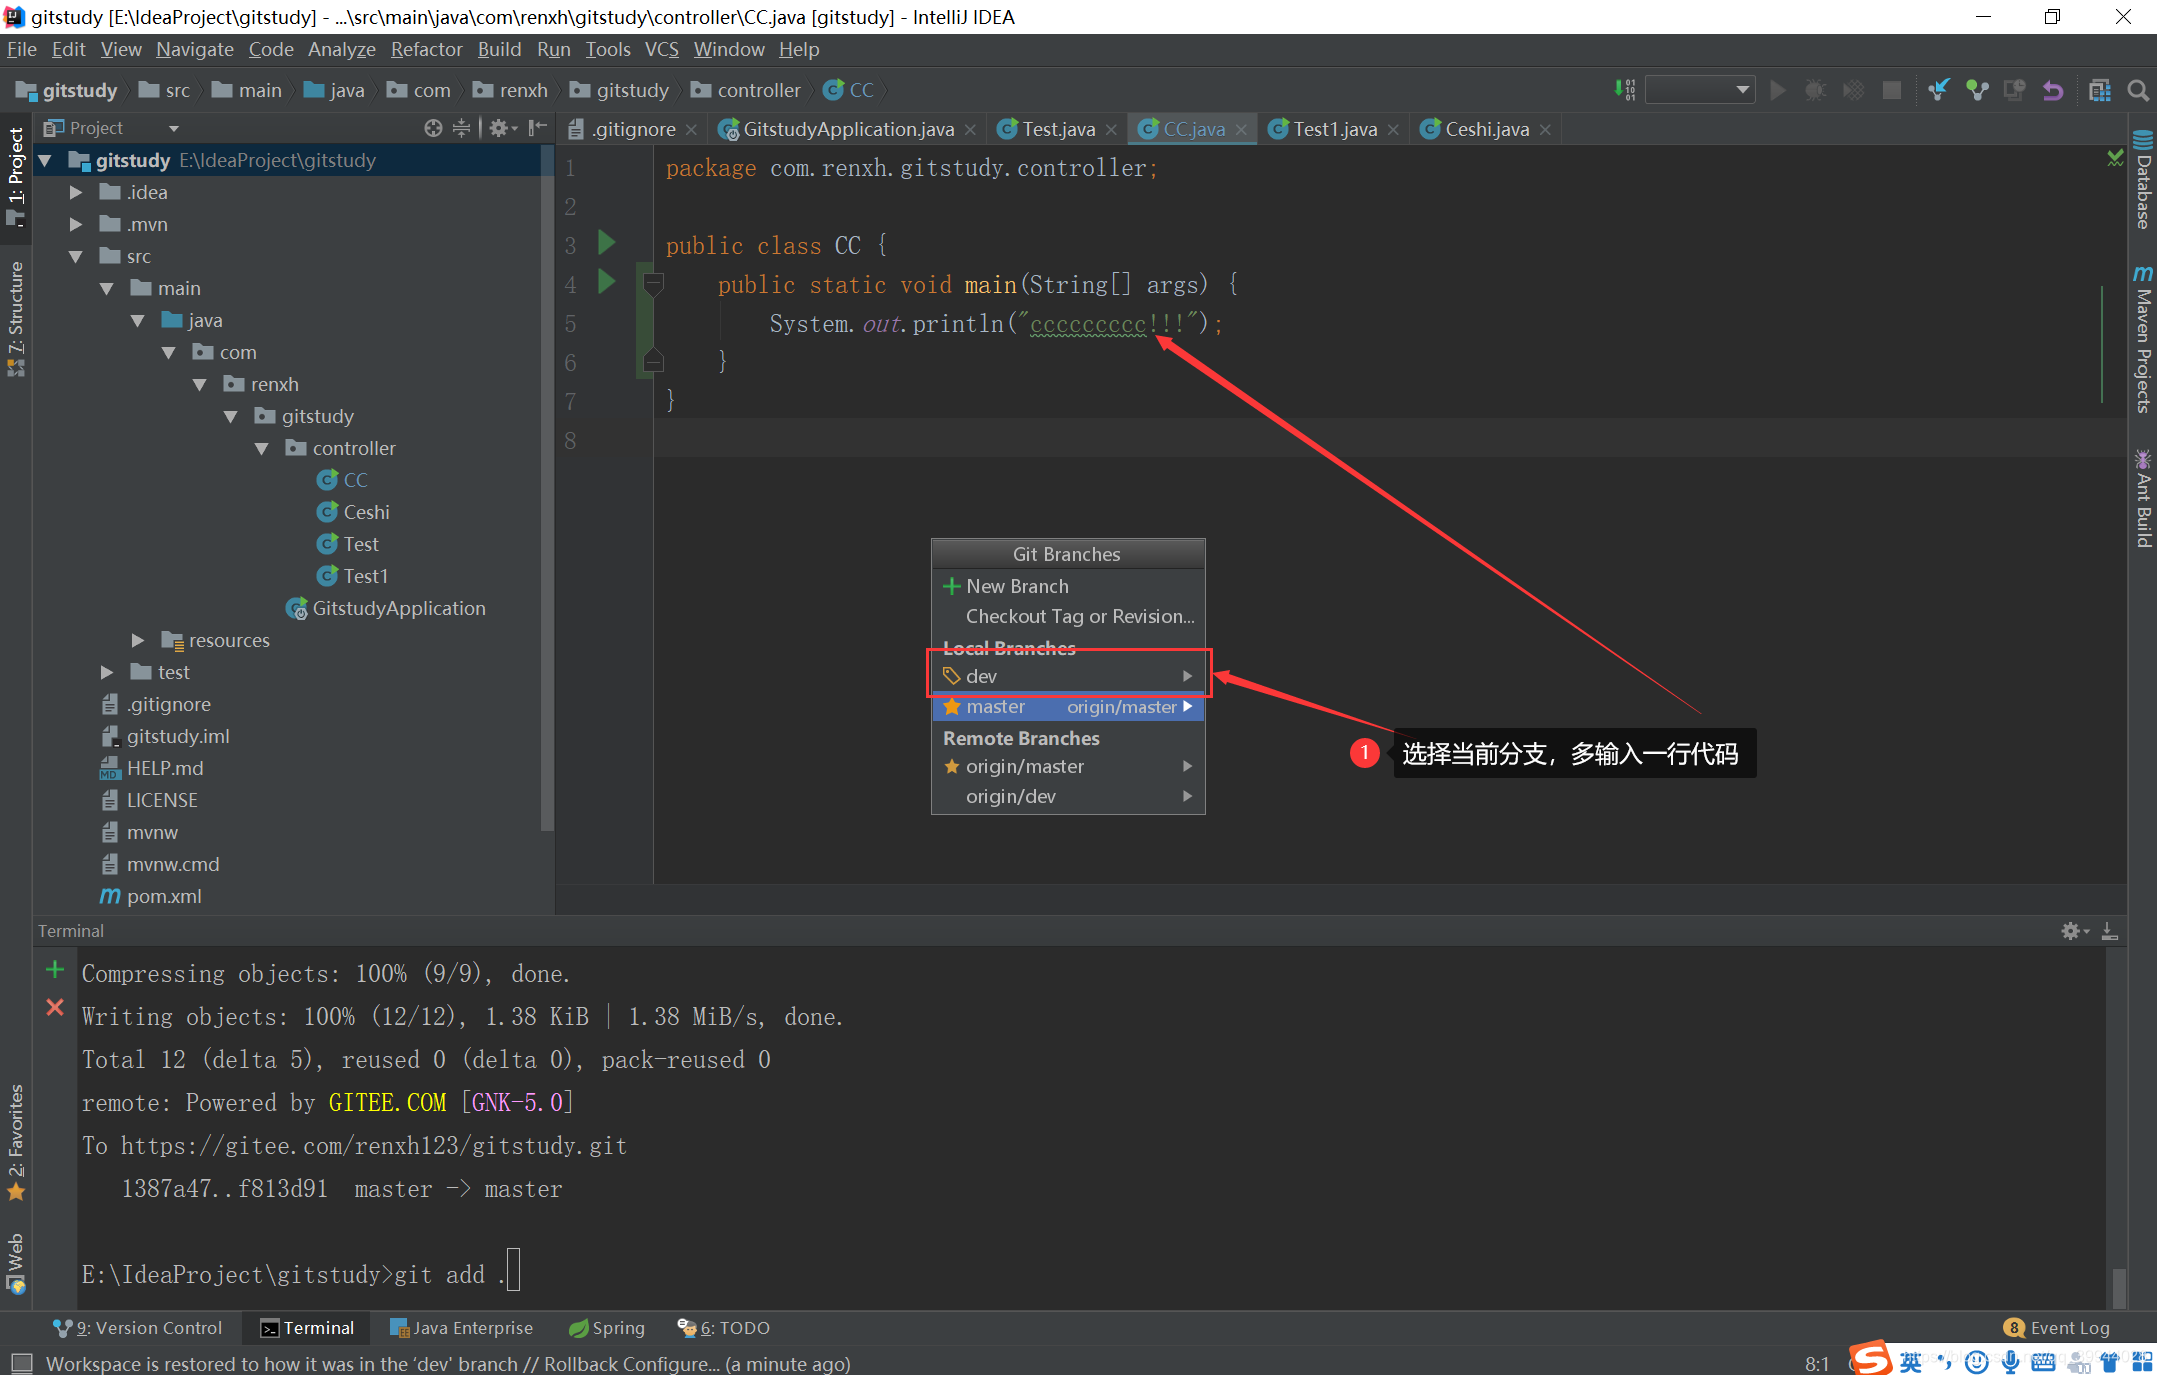Click the Build Project icon in toolbar

[x=1625, y=90]
